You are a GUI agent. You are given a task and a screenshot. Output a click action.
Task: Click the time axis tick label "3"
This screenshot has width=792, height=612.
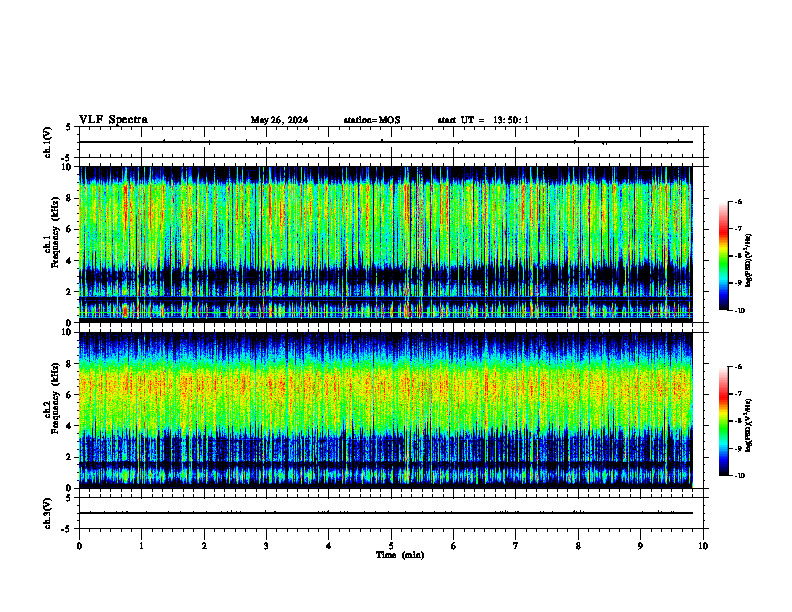(x=266, y=546)
